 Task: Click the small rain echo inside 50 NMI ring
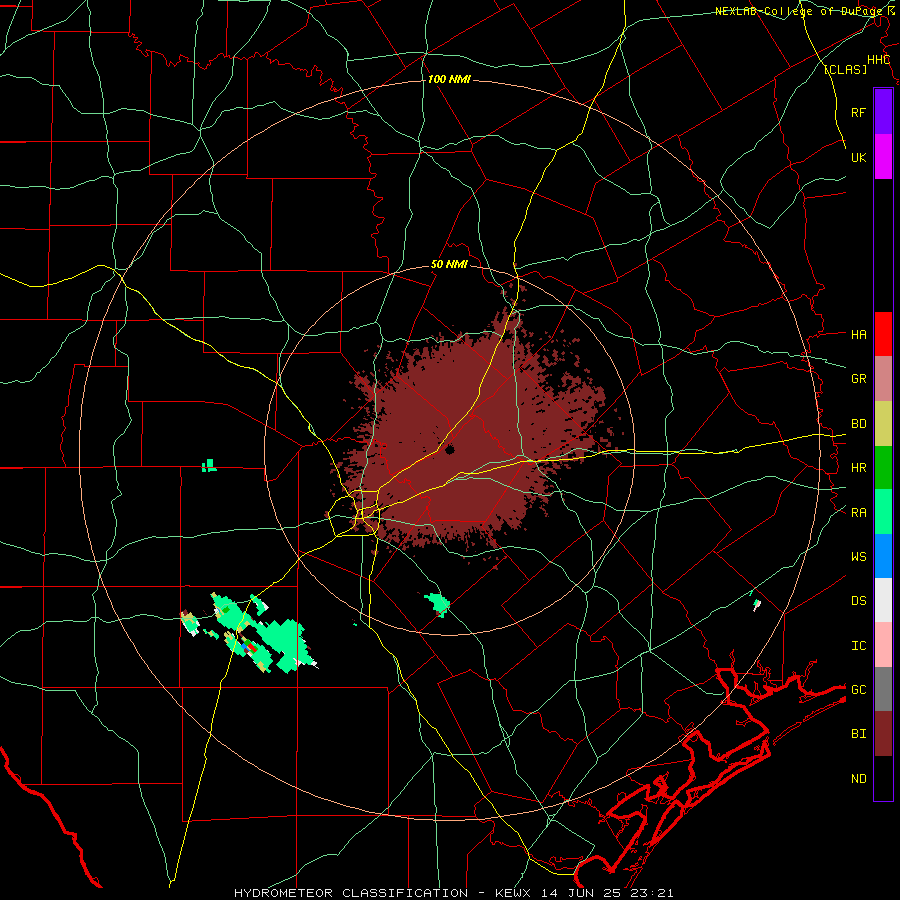(x=437, y=604)
